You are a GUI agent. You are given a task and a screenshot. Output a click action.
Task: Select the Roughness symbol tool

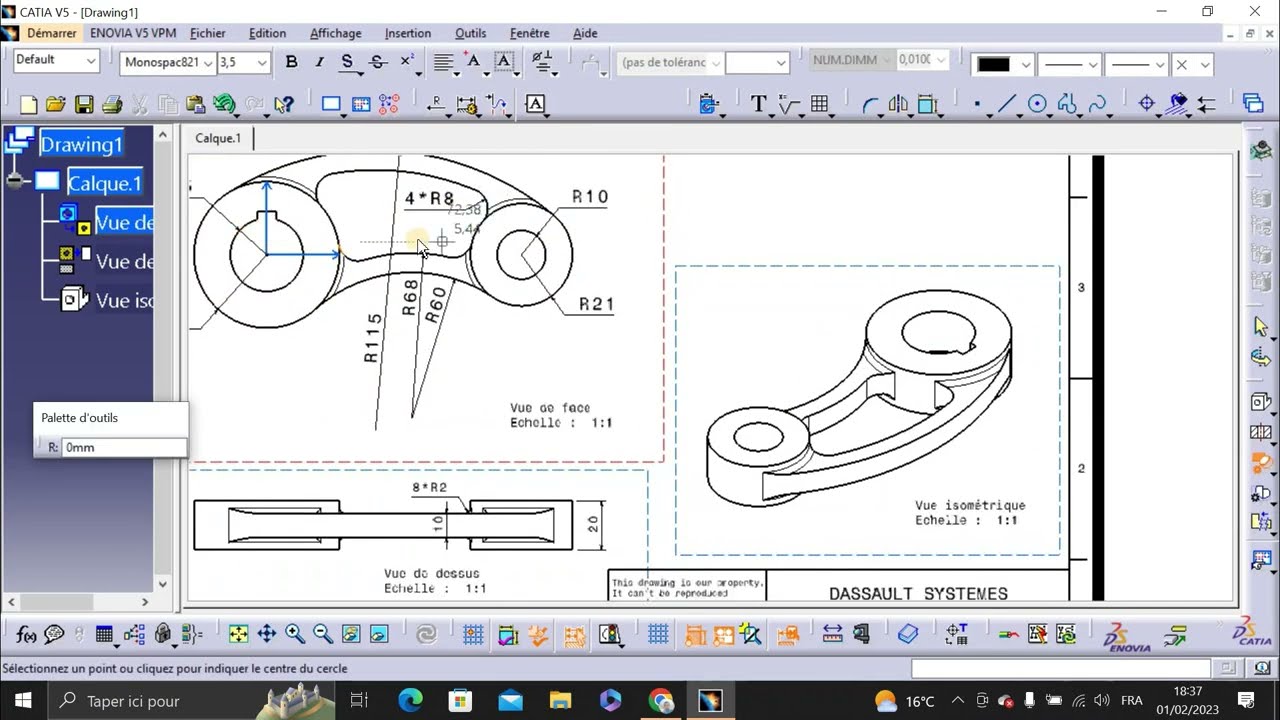pyautogui.click(x=789, y=104)
